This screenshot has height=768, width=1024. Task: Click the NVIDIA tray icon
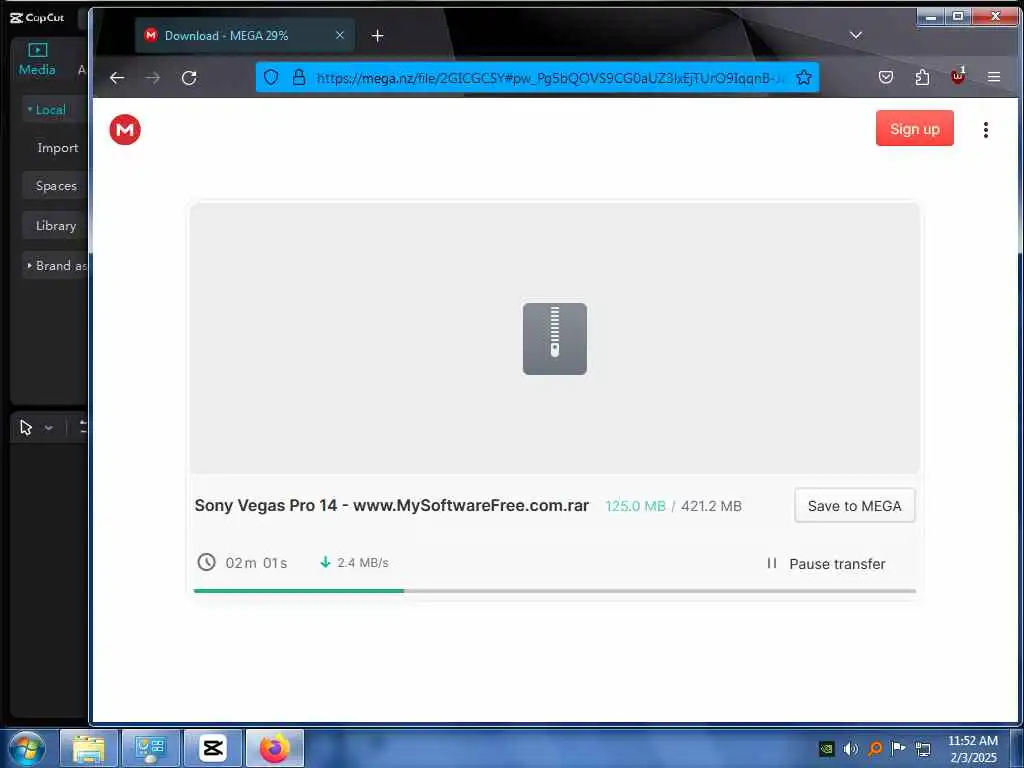click(x=827, y=748)
